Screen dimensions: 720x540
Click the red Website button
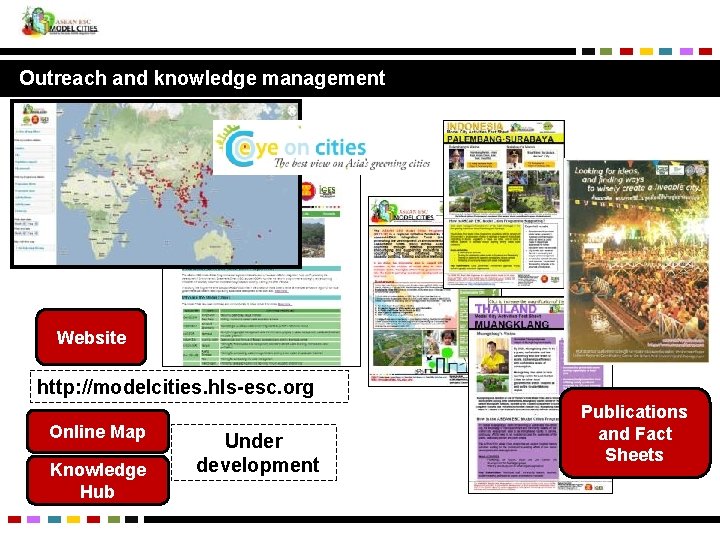pos(91,337)
